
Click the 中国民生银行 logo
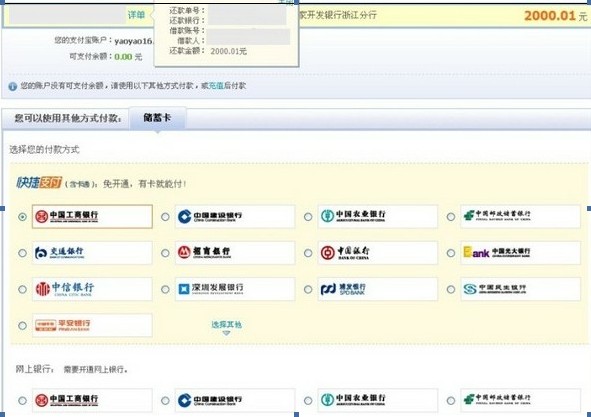[x=495, y=289]
